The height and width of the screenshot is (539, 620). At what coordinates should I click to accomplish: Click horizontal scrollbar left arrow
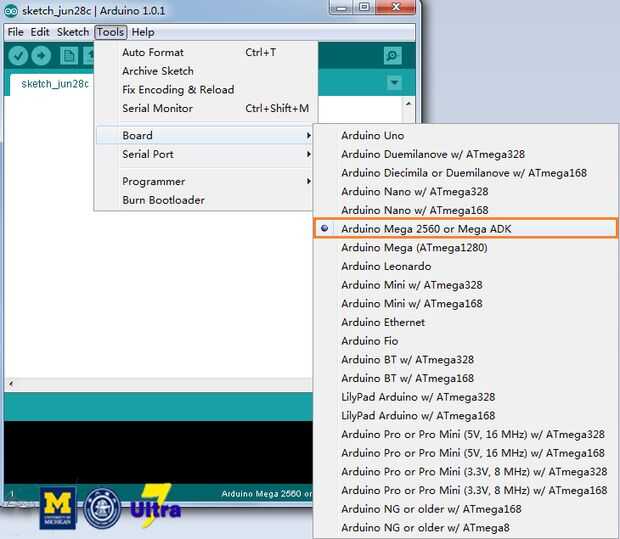pos(11,384)
